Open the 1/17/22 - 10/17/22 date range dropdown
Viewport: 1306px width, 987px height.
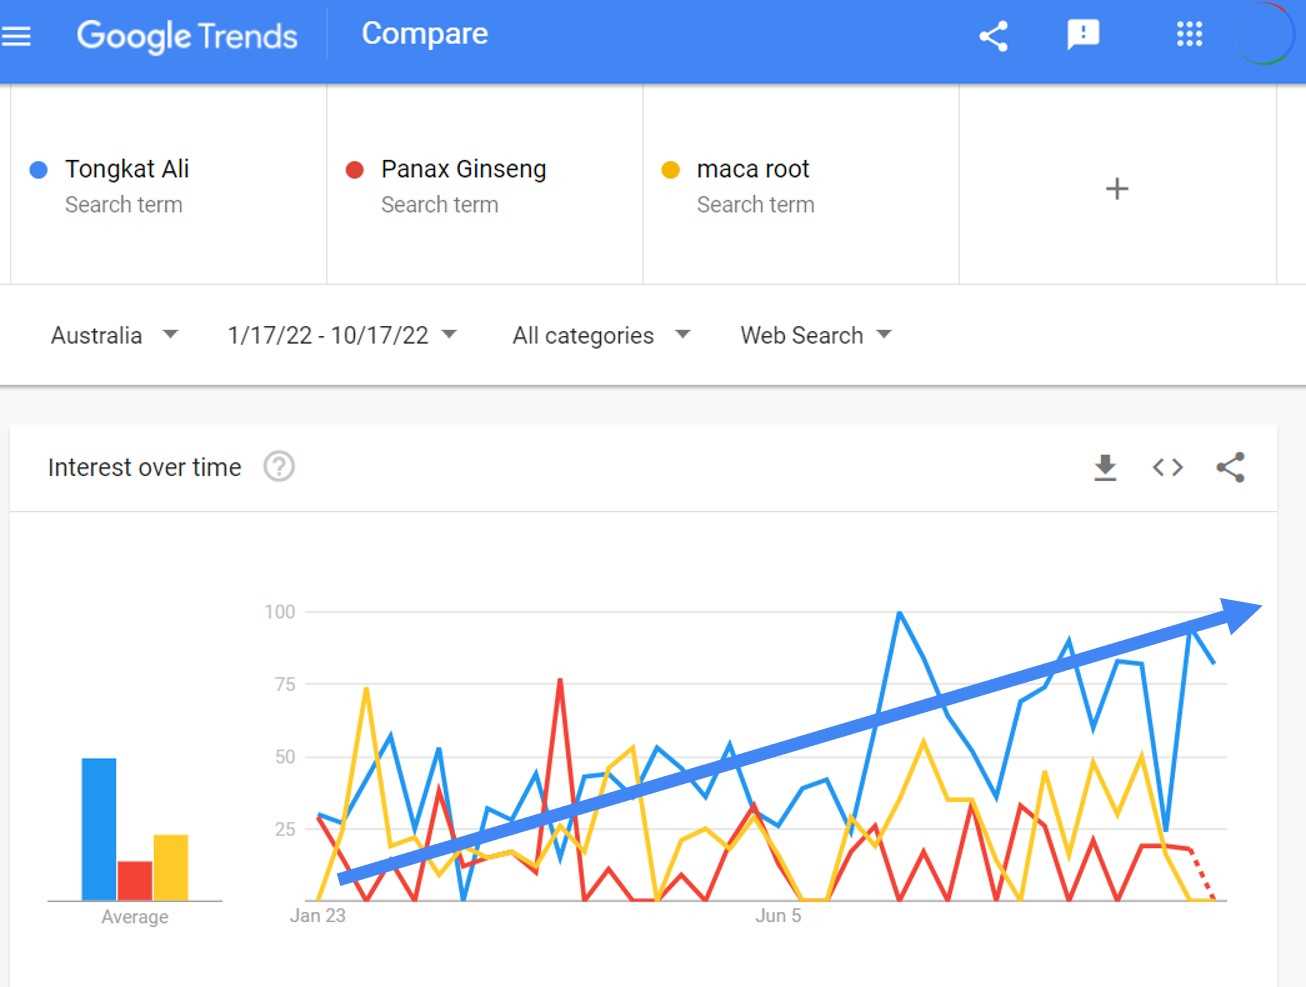tap(342, 335)
